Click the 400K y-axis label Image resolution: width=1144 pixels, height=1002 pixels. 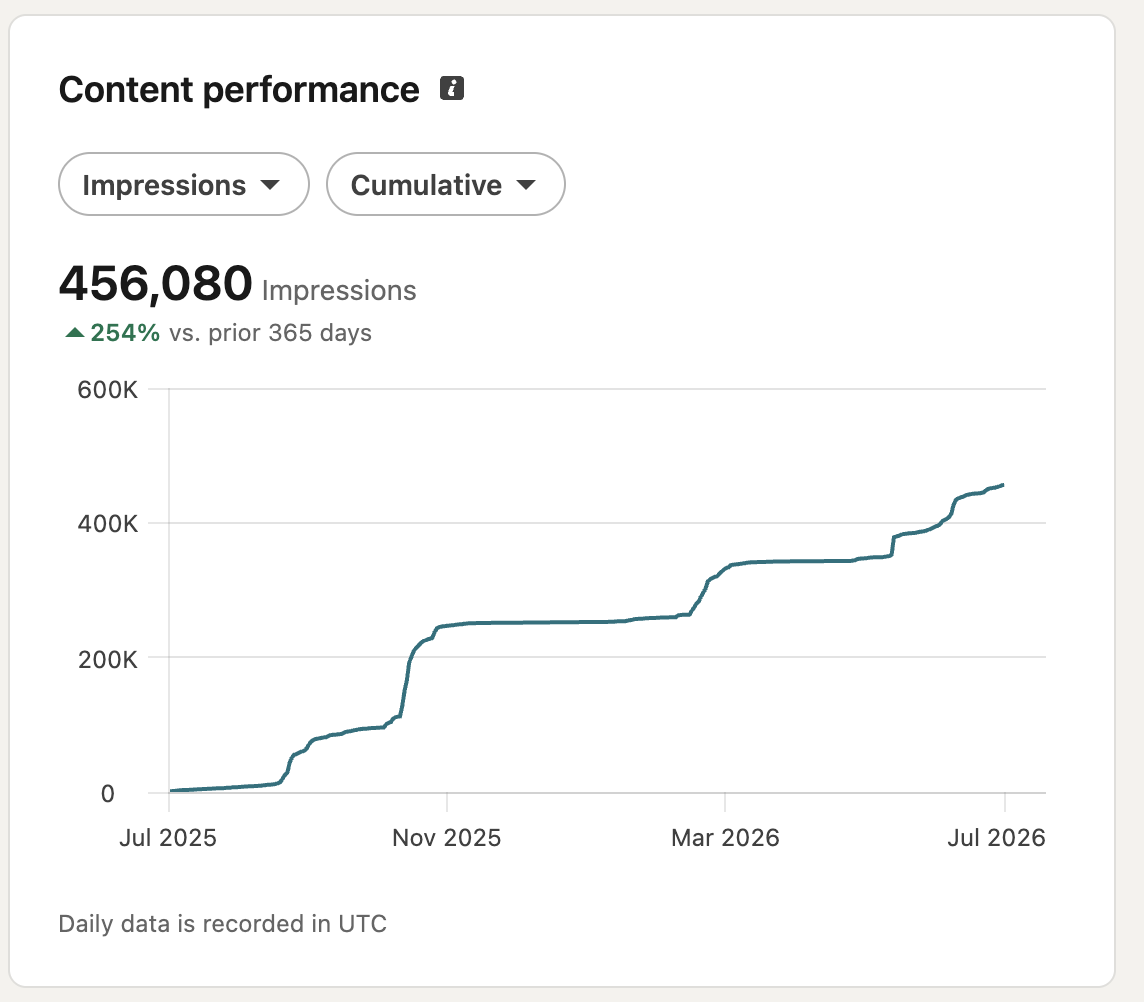pos(107,523)
